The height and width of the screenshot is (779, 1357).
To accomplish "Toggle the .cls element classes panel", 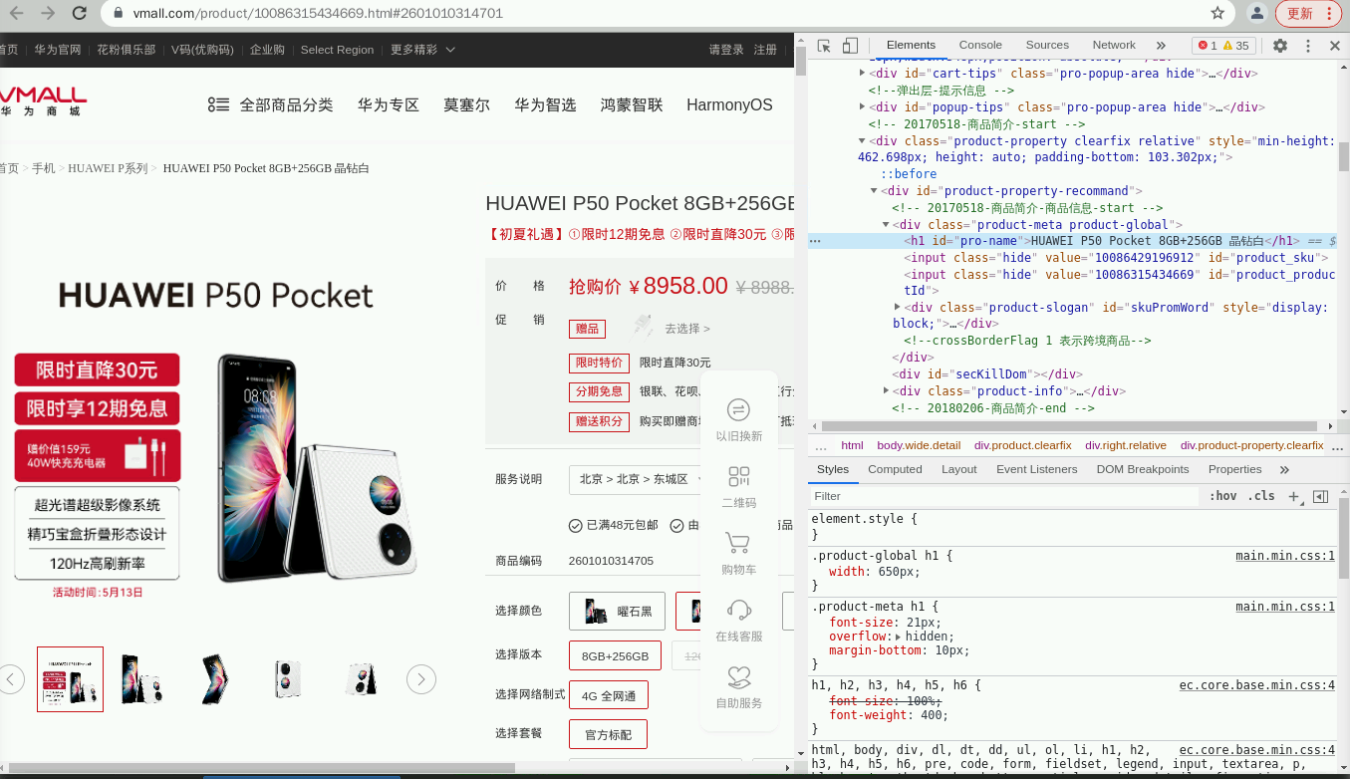I will 1261,496.
